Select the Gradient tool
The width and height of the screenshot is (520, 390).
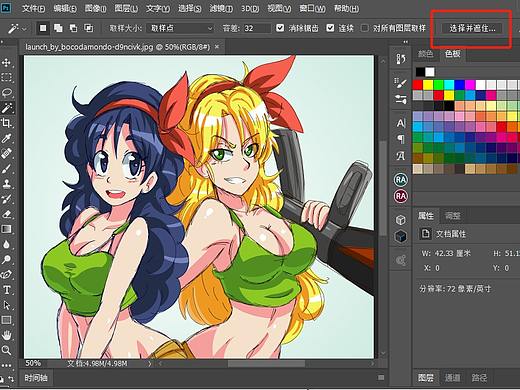click(7, 229)
